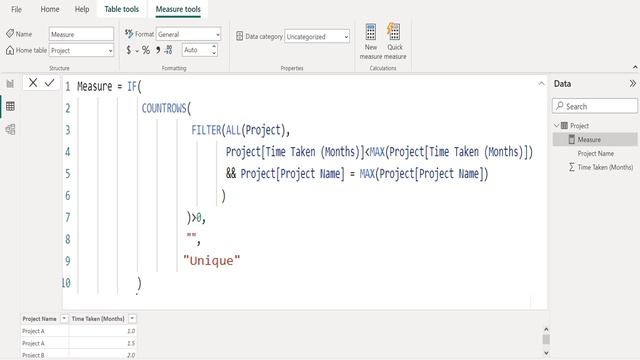Screen dimensions: 640x360
Task: Select the Measure tools tab
Action: tap(178, 9)
